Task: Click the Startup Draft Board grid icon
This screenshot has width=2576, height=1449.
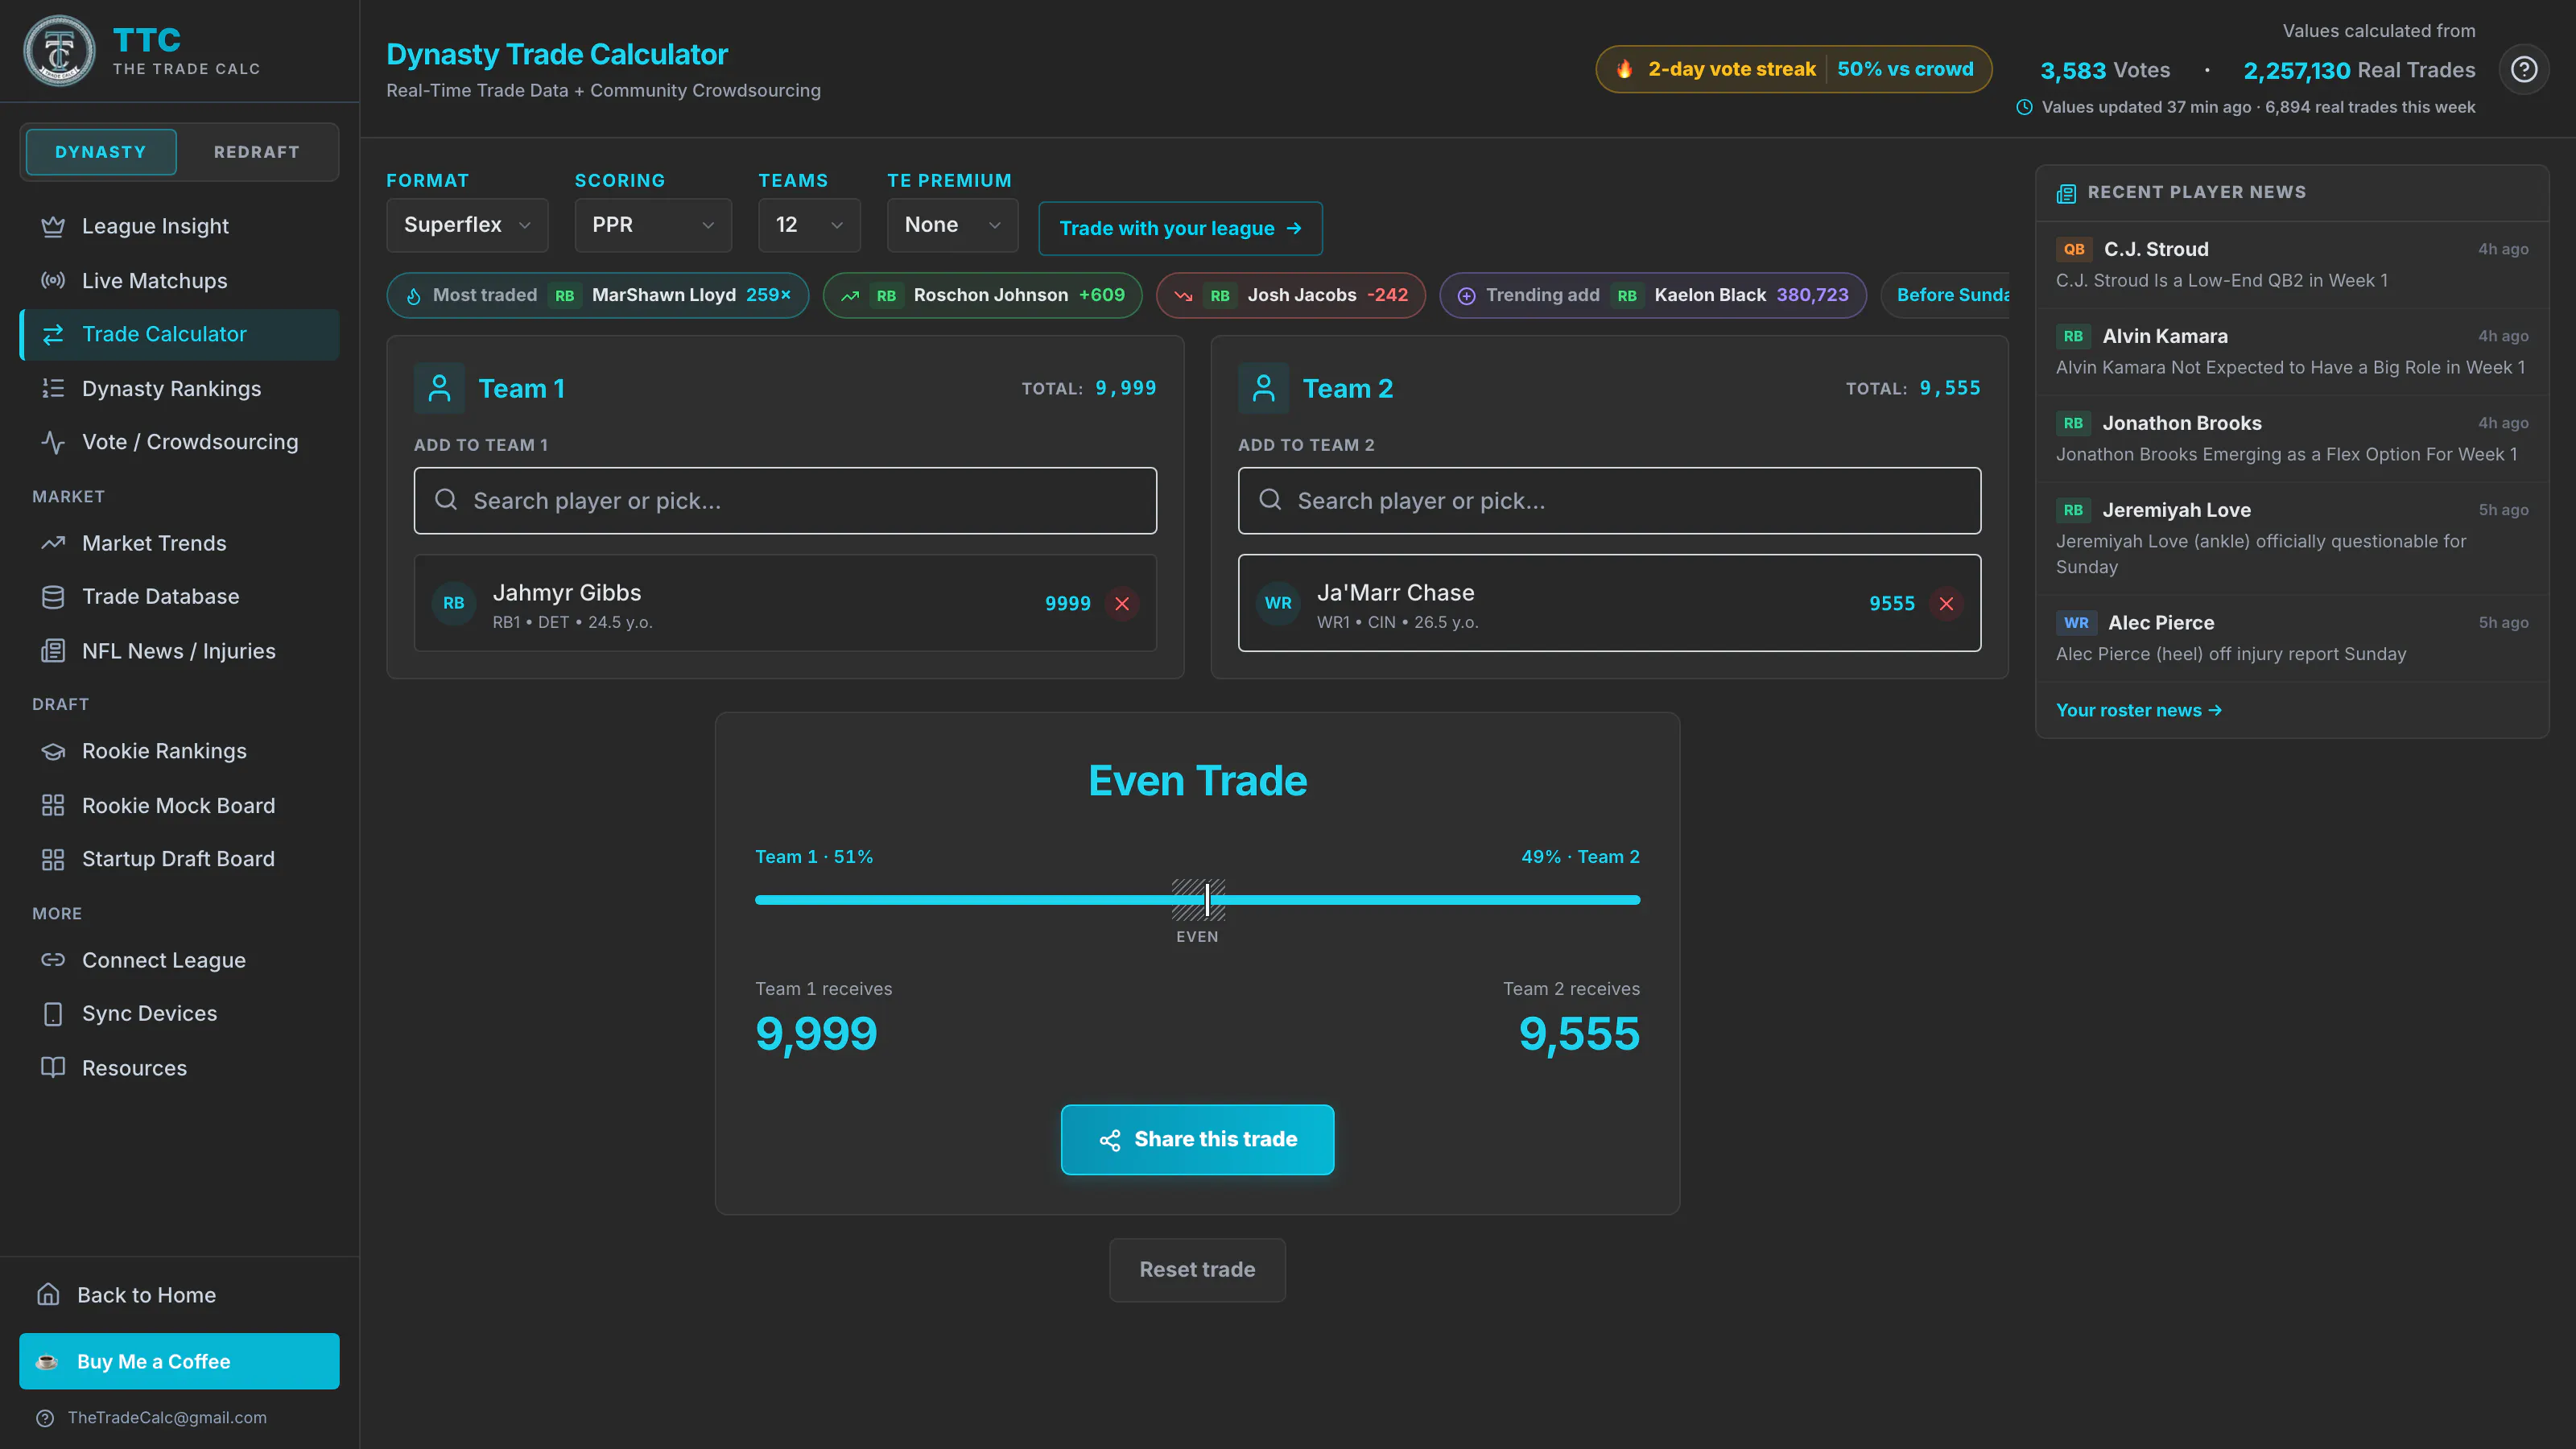Action: point(53,859)
